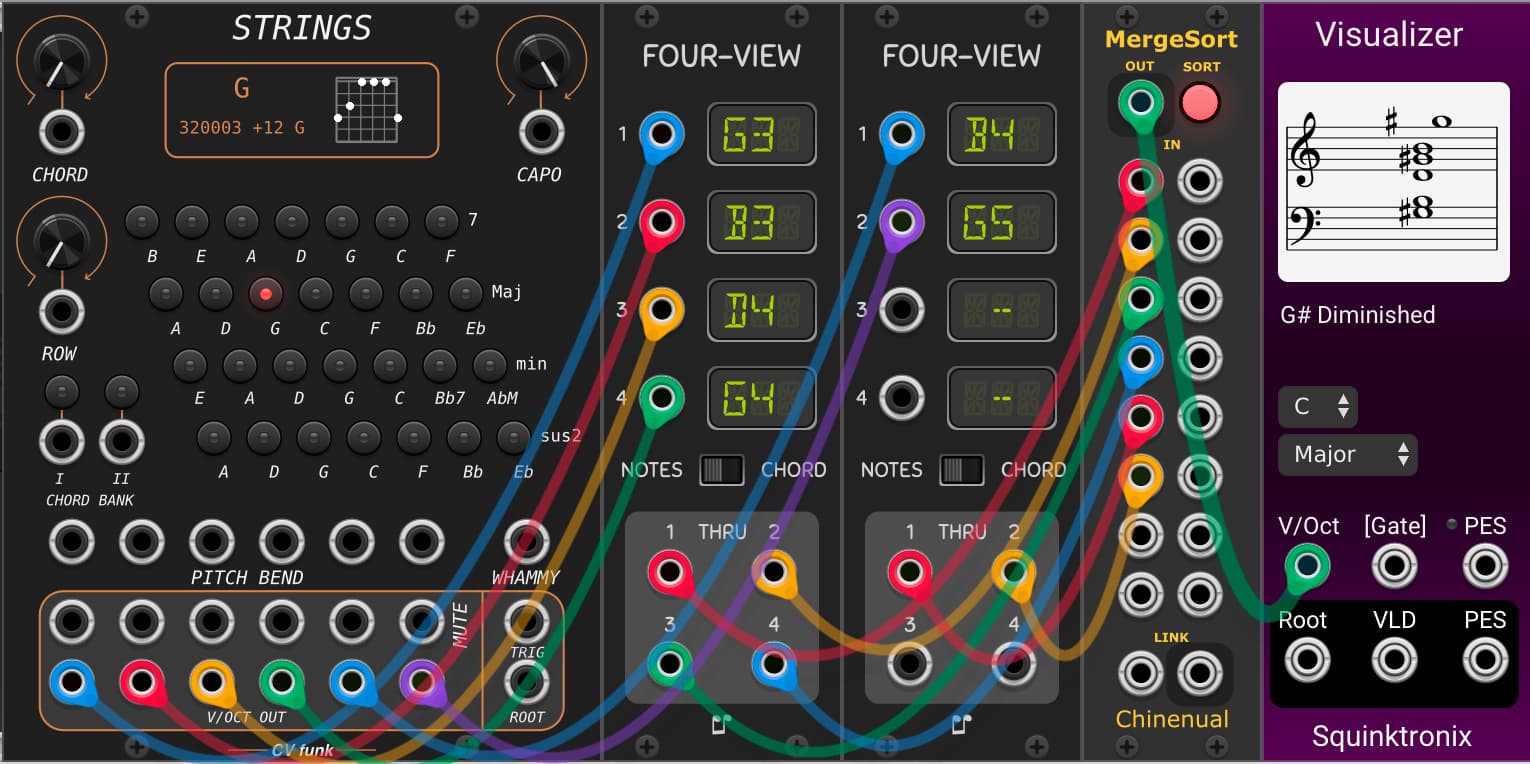Click the TRIG jack on Strings
This screenshot has height=764, width=1530.
point(526,622)
